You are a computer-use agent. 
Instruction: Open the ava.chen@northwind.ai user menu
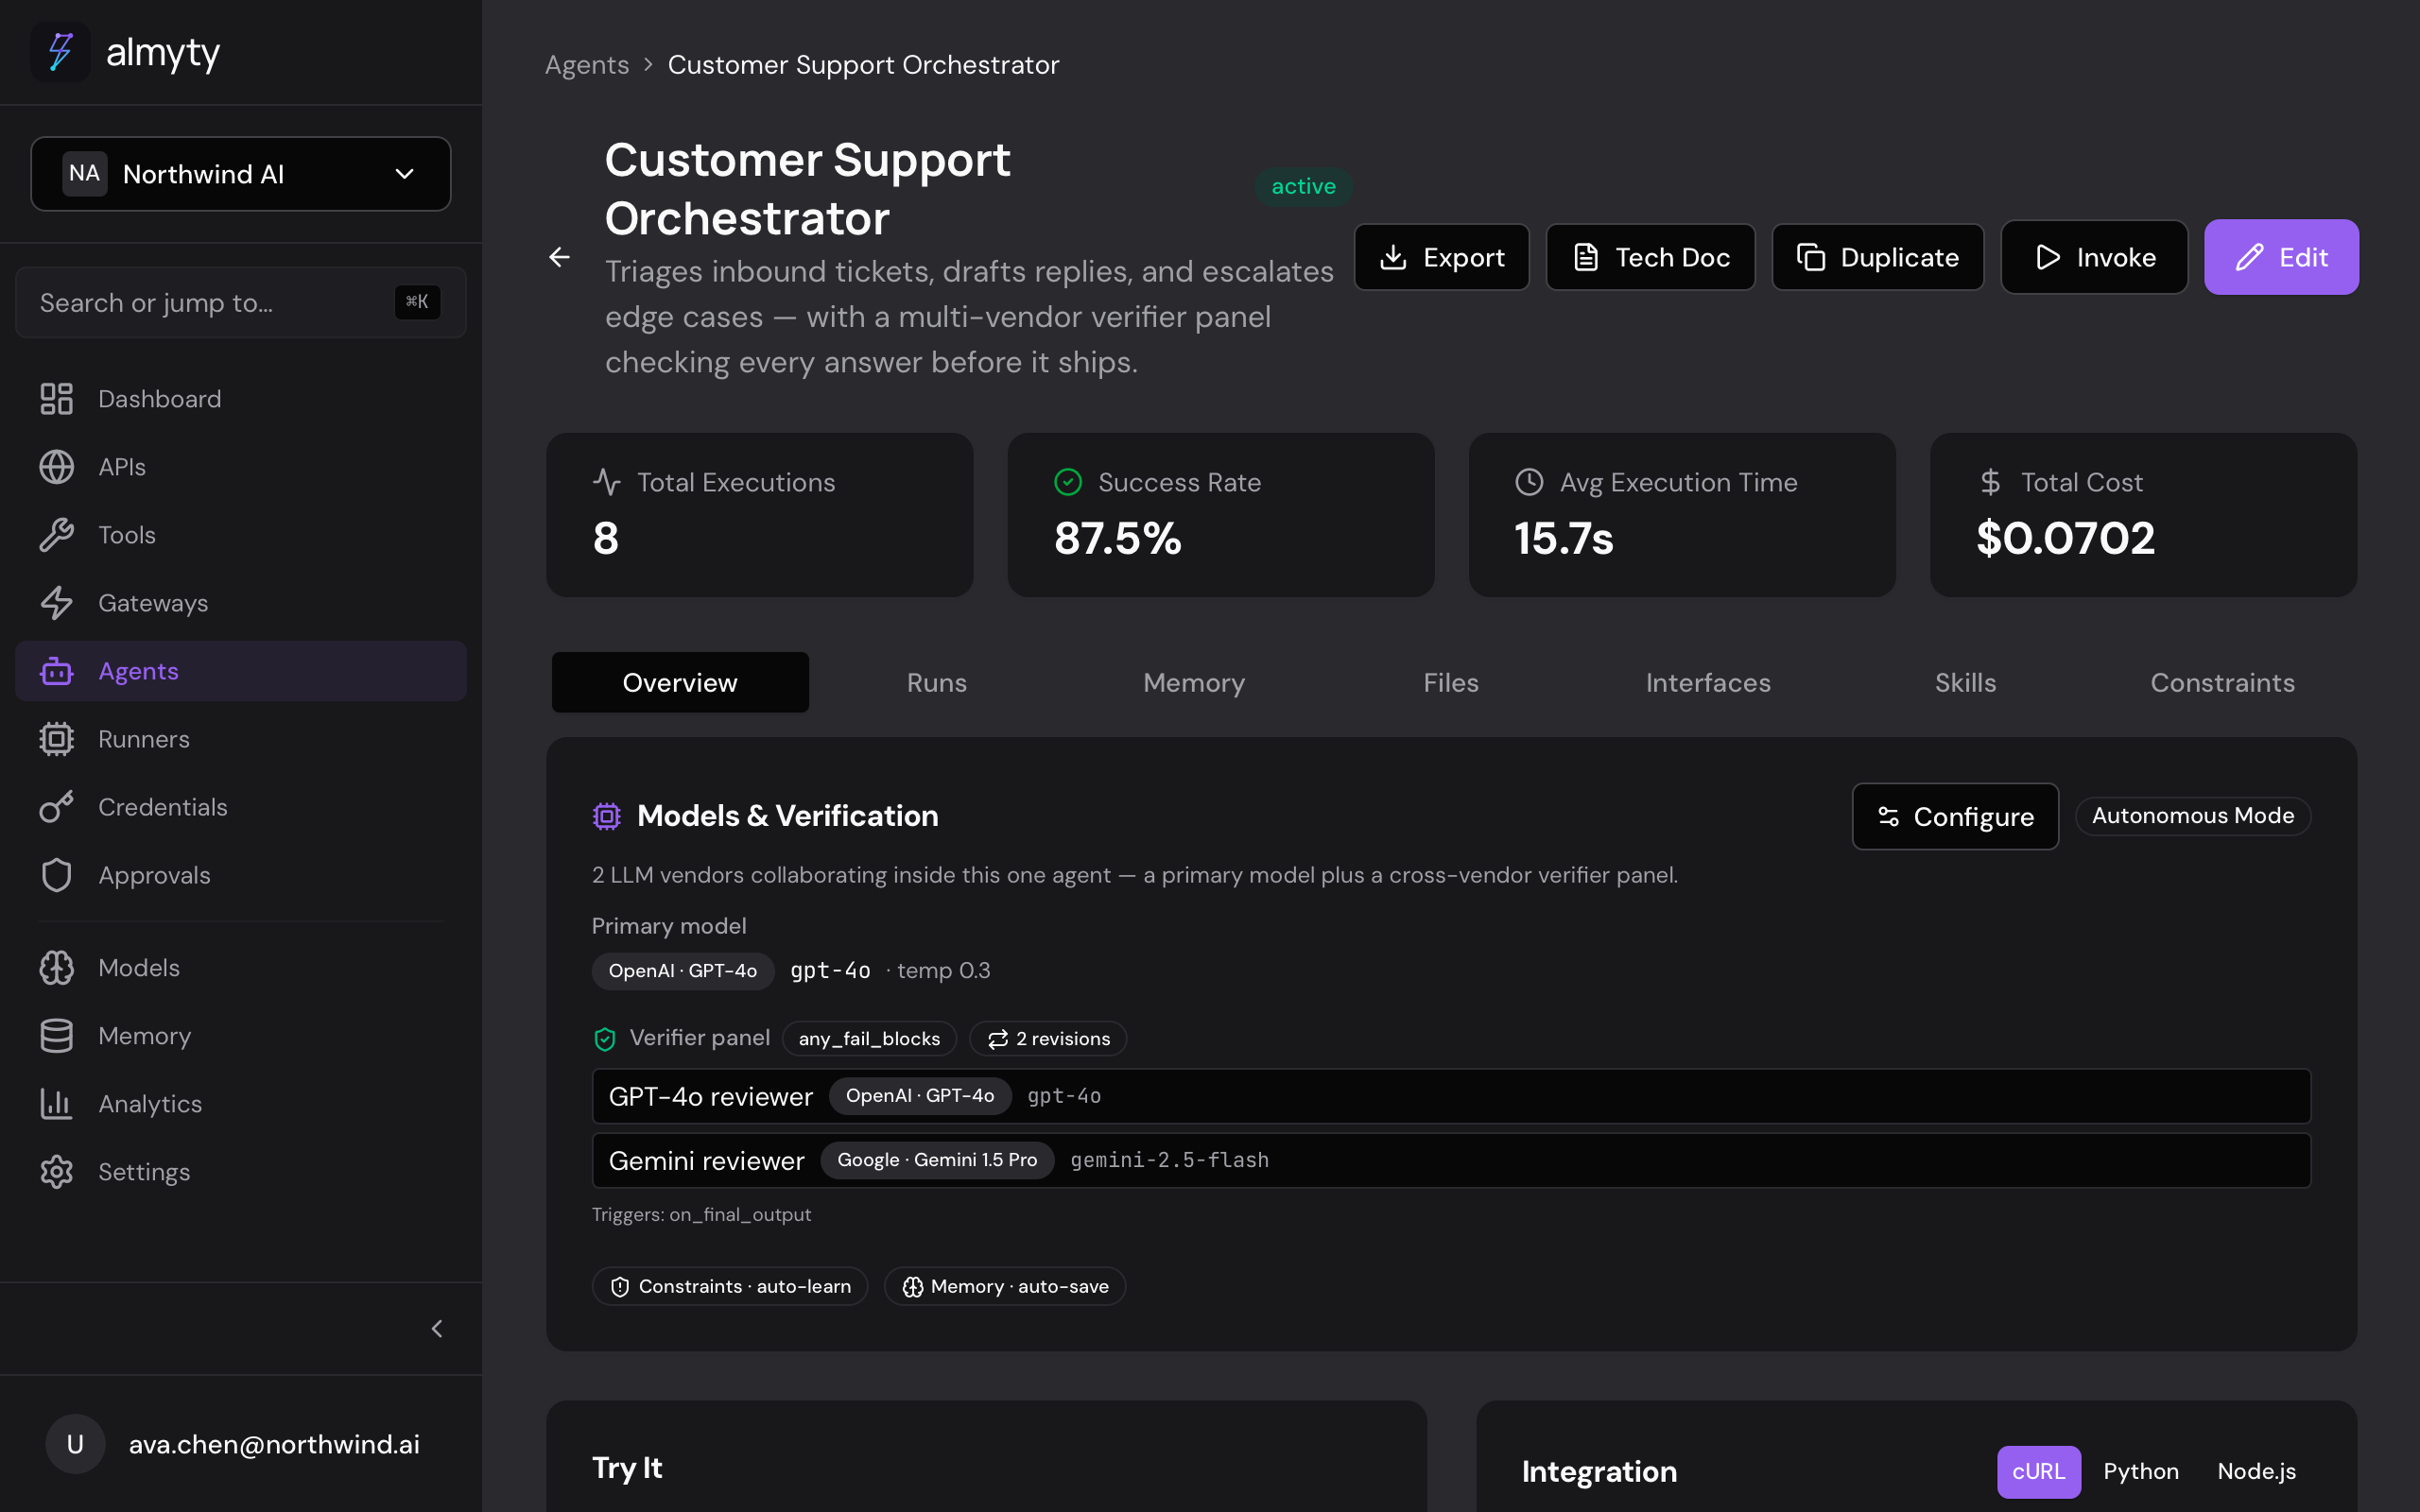pyautogui.click(x=241, y=1444)
